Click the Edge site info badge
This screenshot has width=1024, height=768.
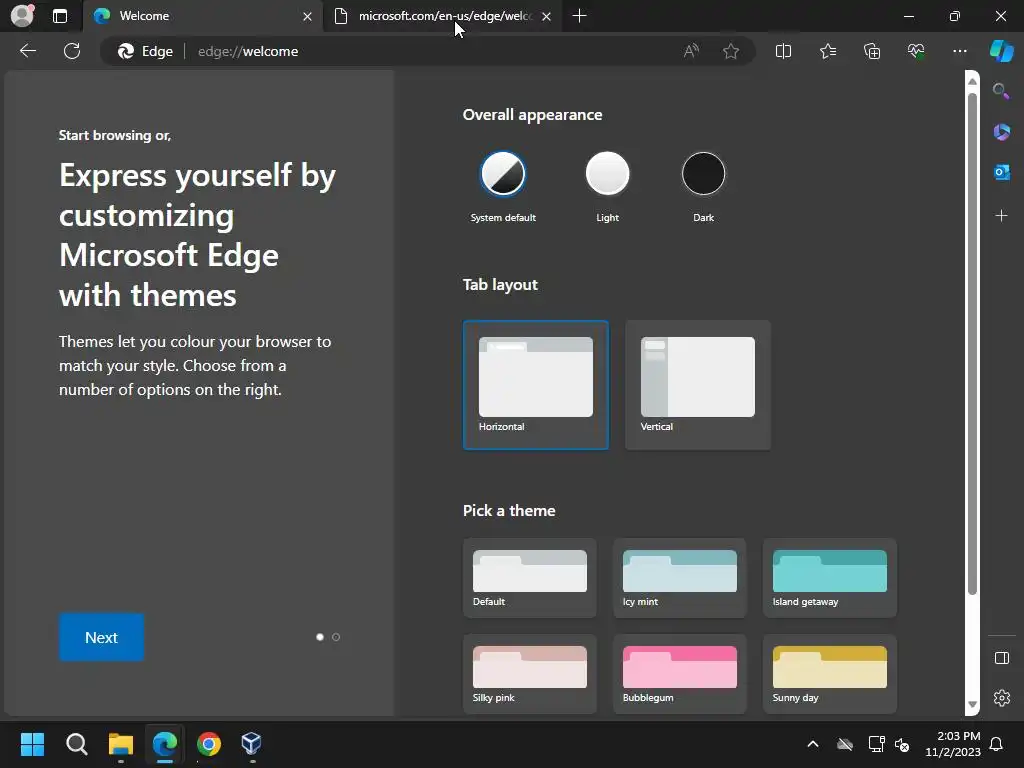[145, 51]
